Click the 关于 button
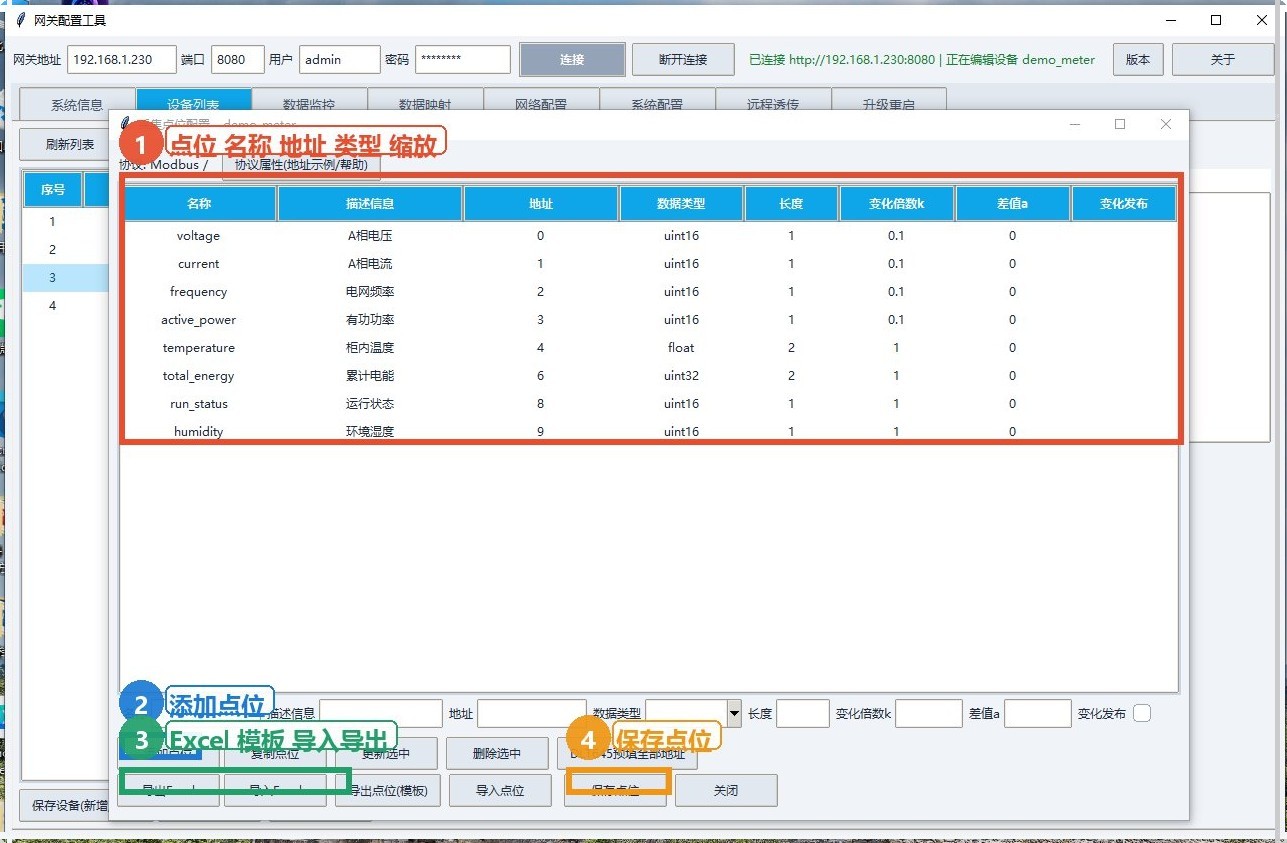Viewport: 1287px width, 843px height. [1223, 59]
